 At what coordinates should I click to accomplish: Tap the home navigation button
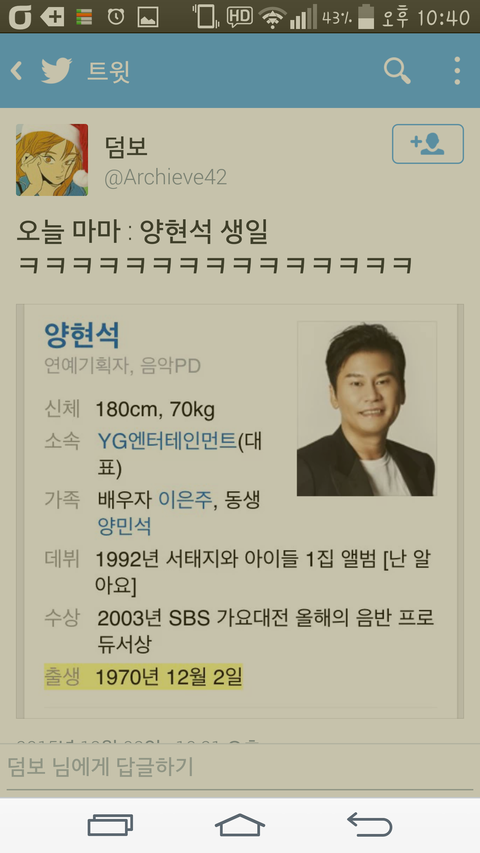click(x=239, y=825)
